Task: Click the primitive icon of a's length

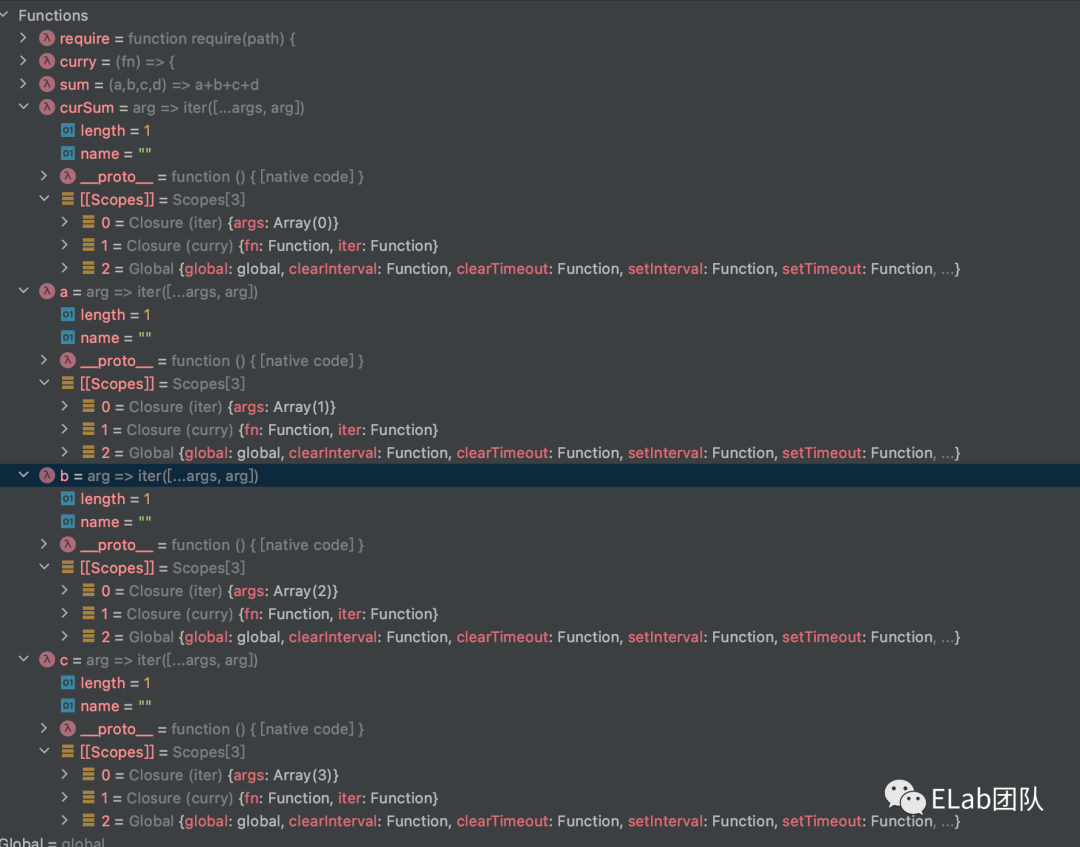Action: (x=68, y=315)
